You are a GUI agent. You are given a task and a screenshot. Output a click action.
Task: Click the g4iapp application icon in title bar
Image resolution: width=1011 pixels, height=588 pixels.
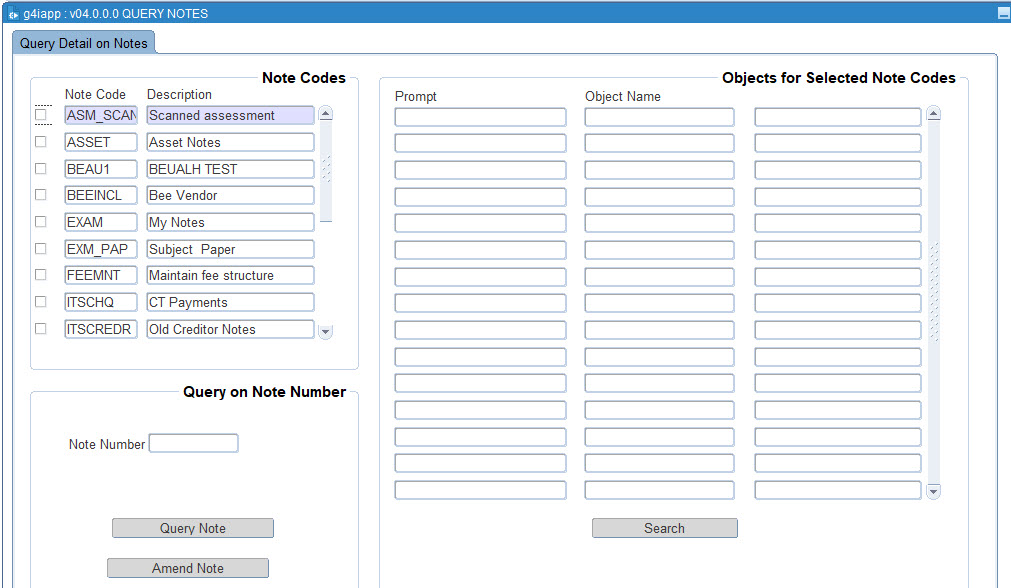point(14,12)
